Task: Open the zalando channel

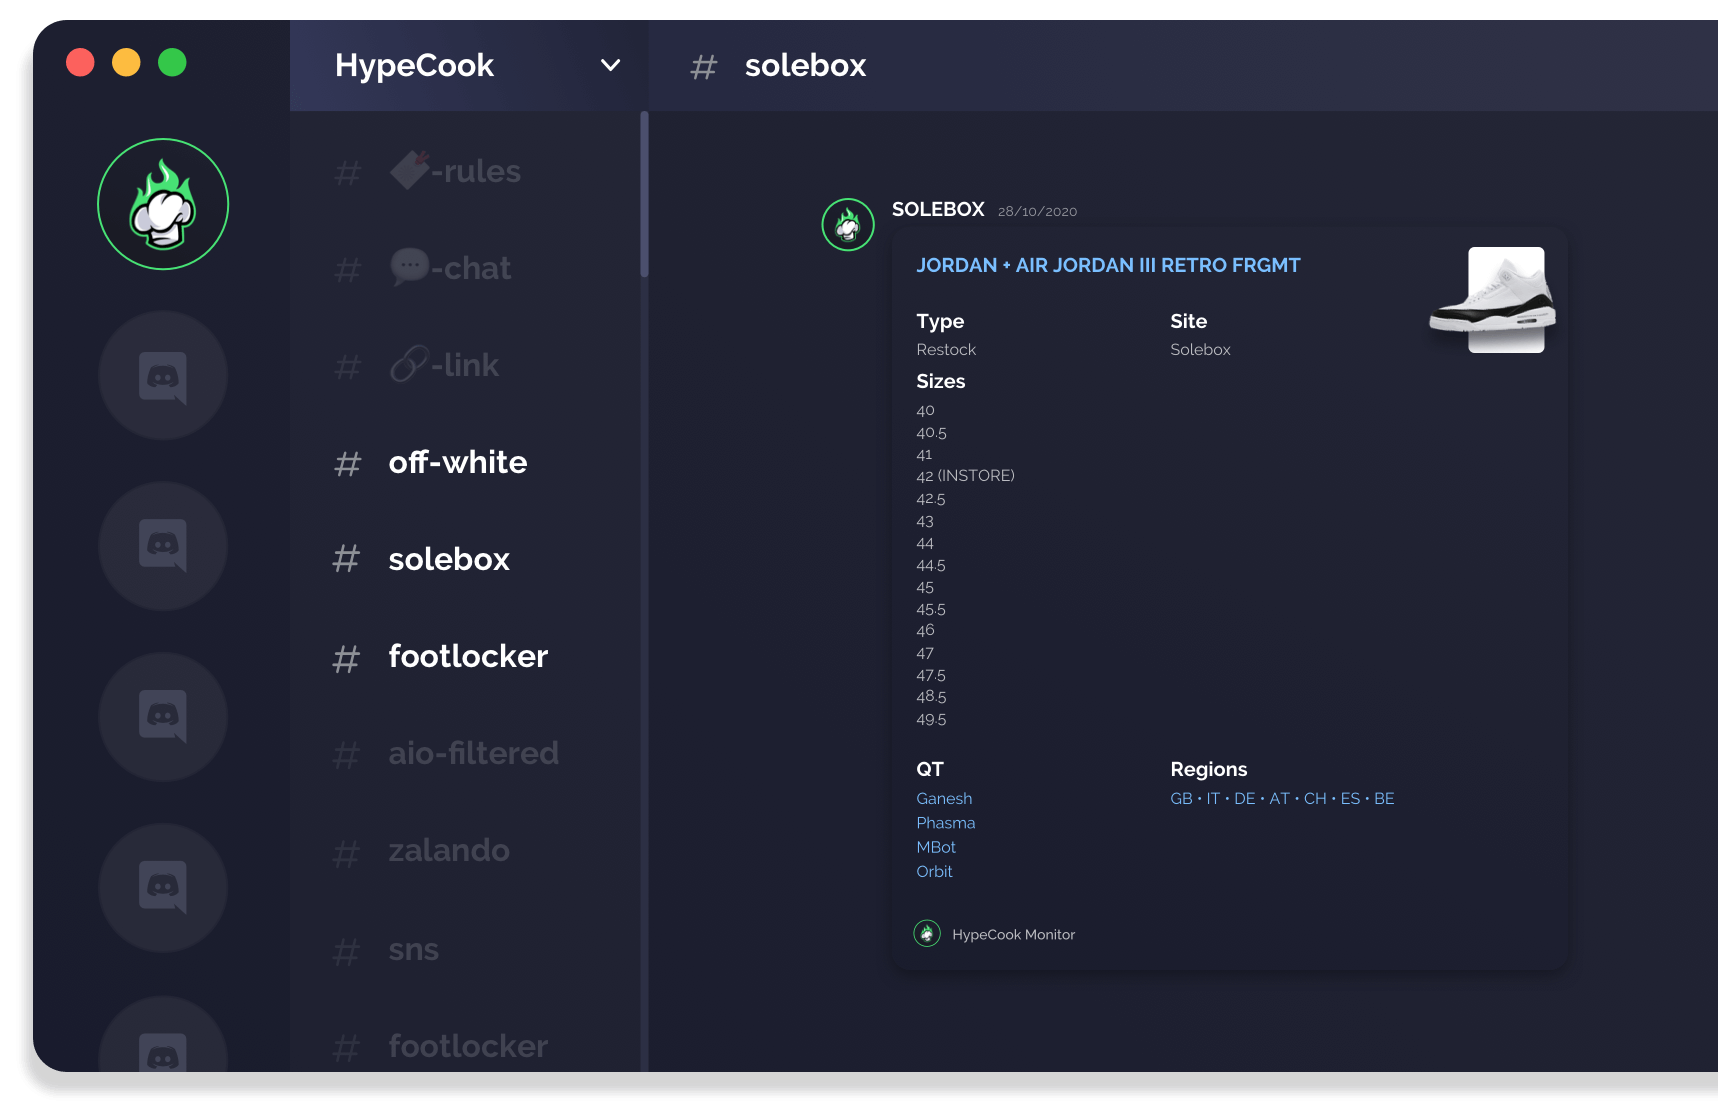Action: [449, 850]
